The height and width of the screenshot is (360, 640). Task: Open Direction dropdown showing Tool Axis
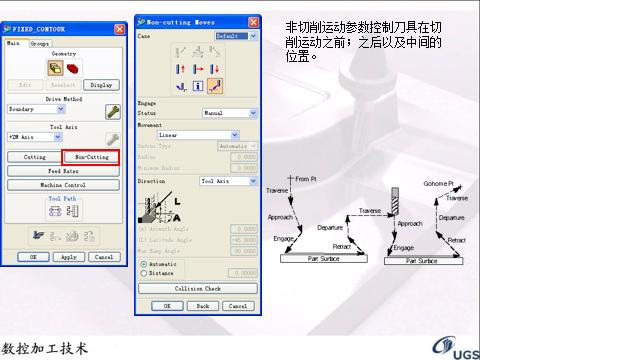(229, 181)
